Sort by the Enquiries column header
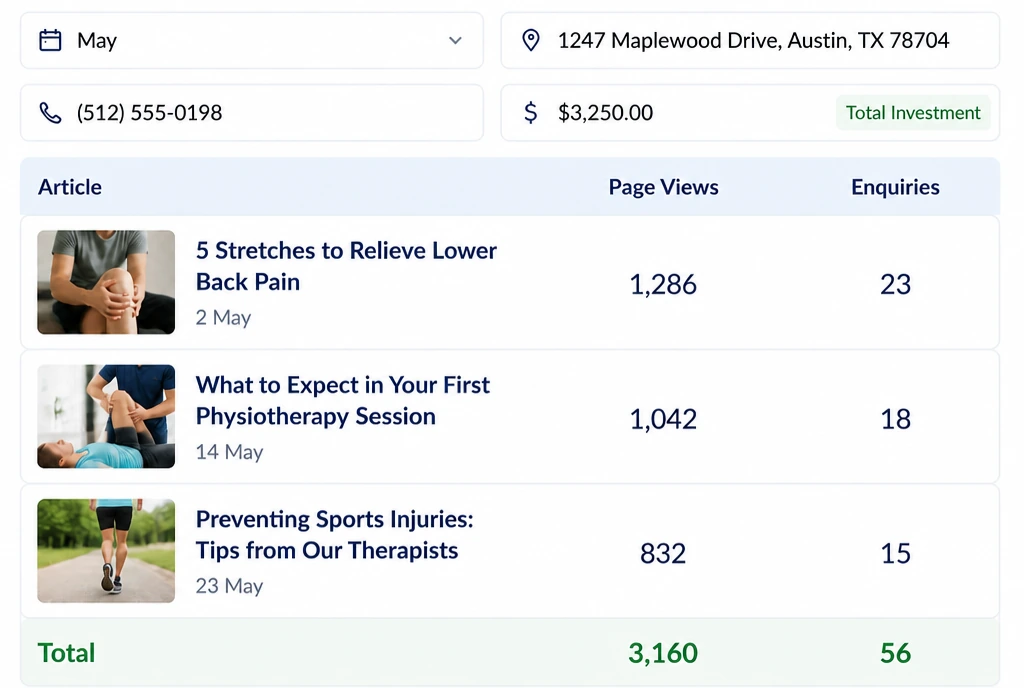 click(895, 187)
